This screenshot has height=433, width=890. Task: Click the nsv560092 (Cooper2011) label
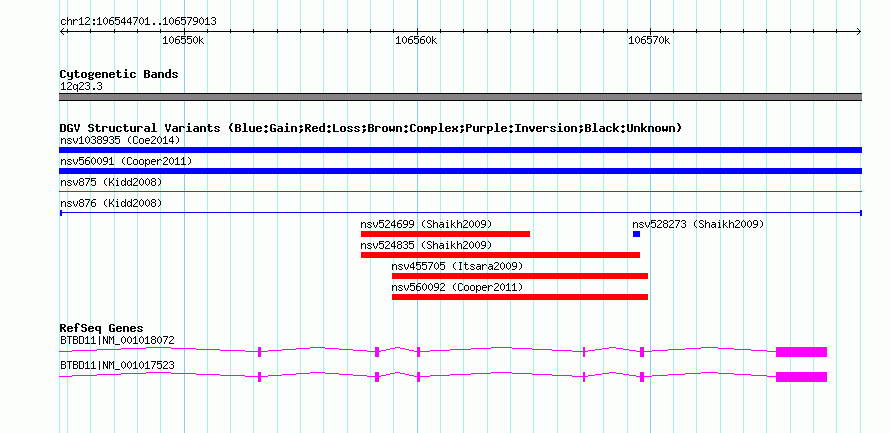457,287
